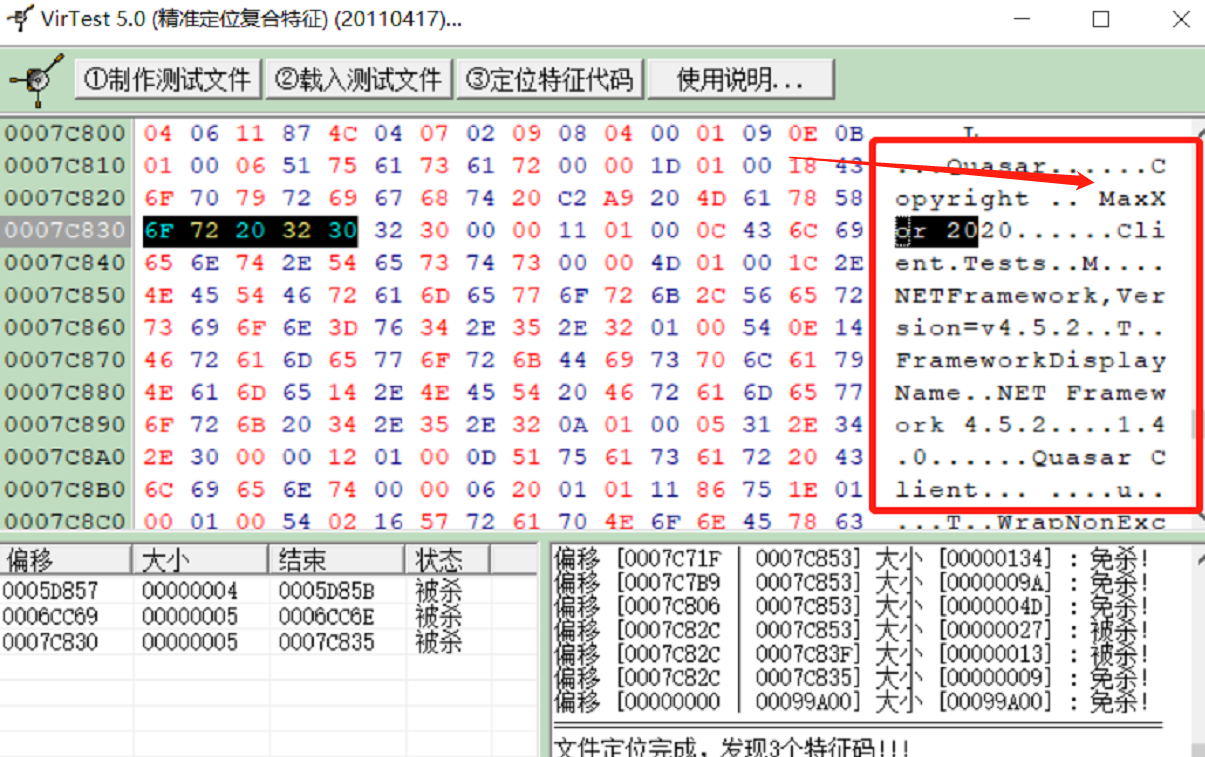Click end value 0006CC6E cell
The height and width of the screenshot is (757, 1205).
tap(325, 616)
